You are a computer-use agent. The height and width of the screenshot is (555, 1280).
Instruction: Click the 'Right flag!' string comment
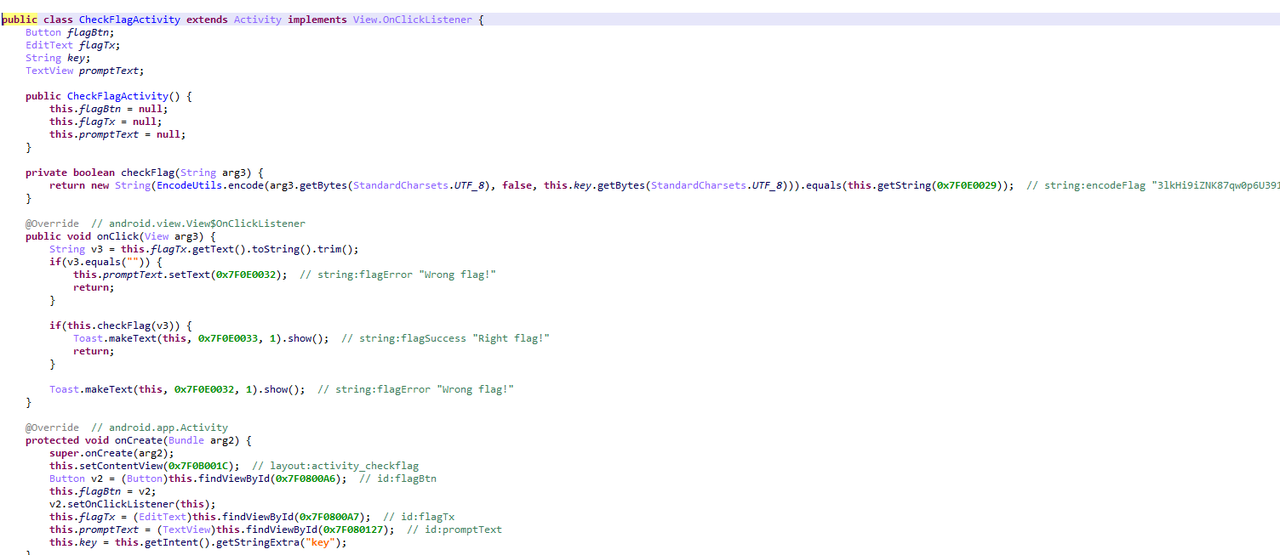coord(511,339)
